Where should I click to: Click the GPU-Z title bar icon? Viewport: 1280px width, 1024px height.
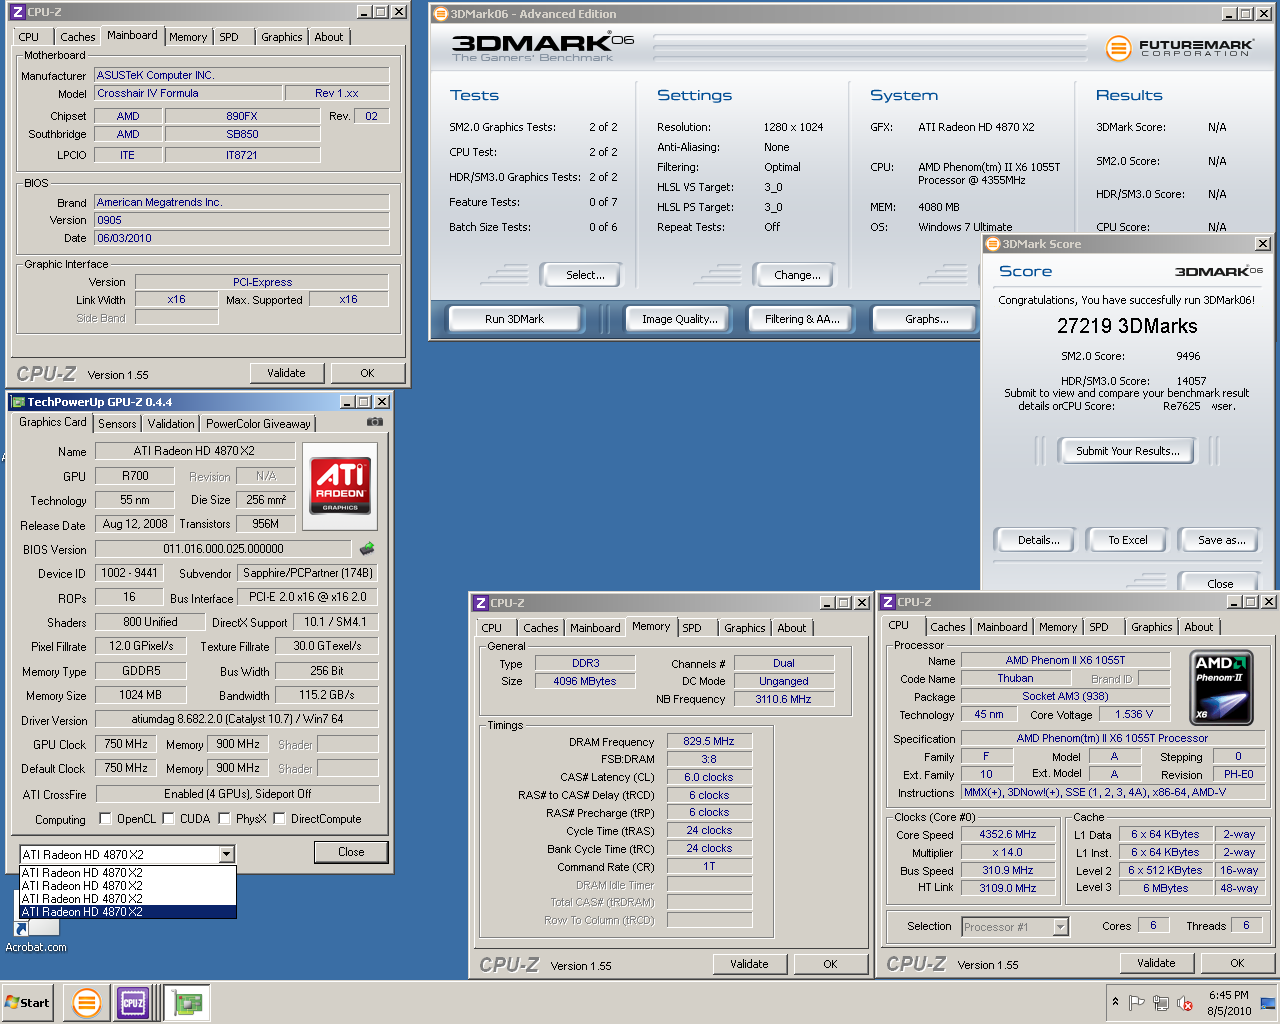click(17, 402)
